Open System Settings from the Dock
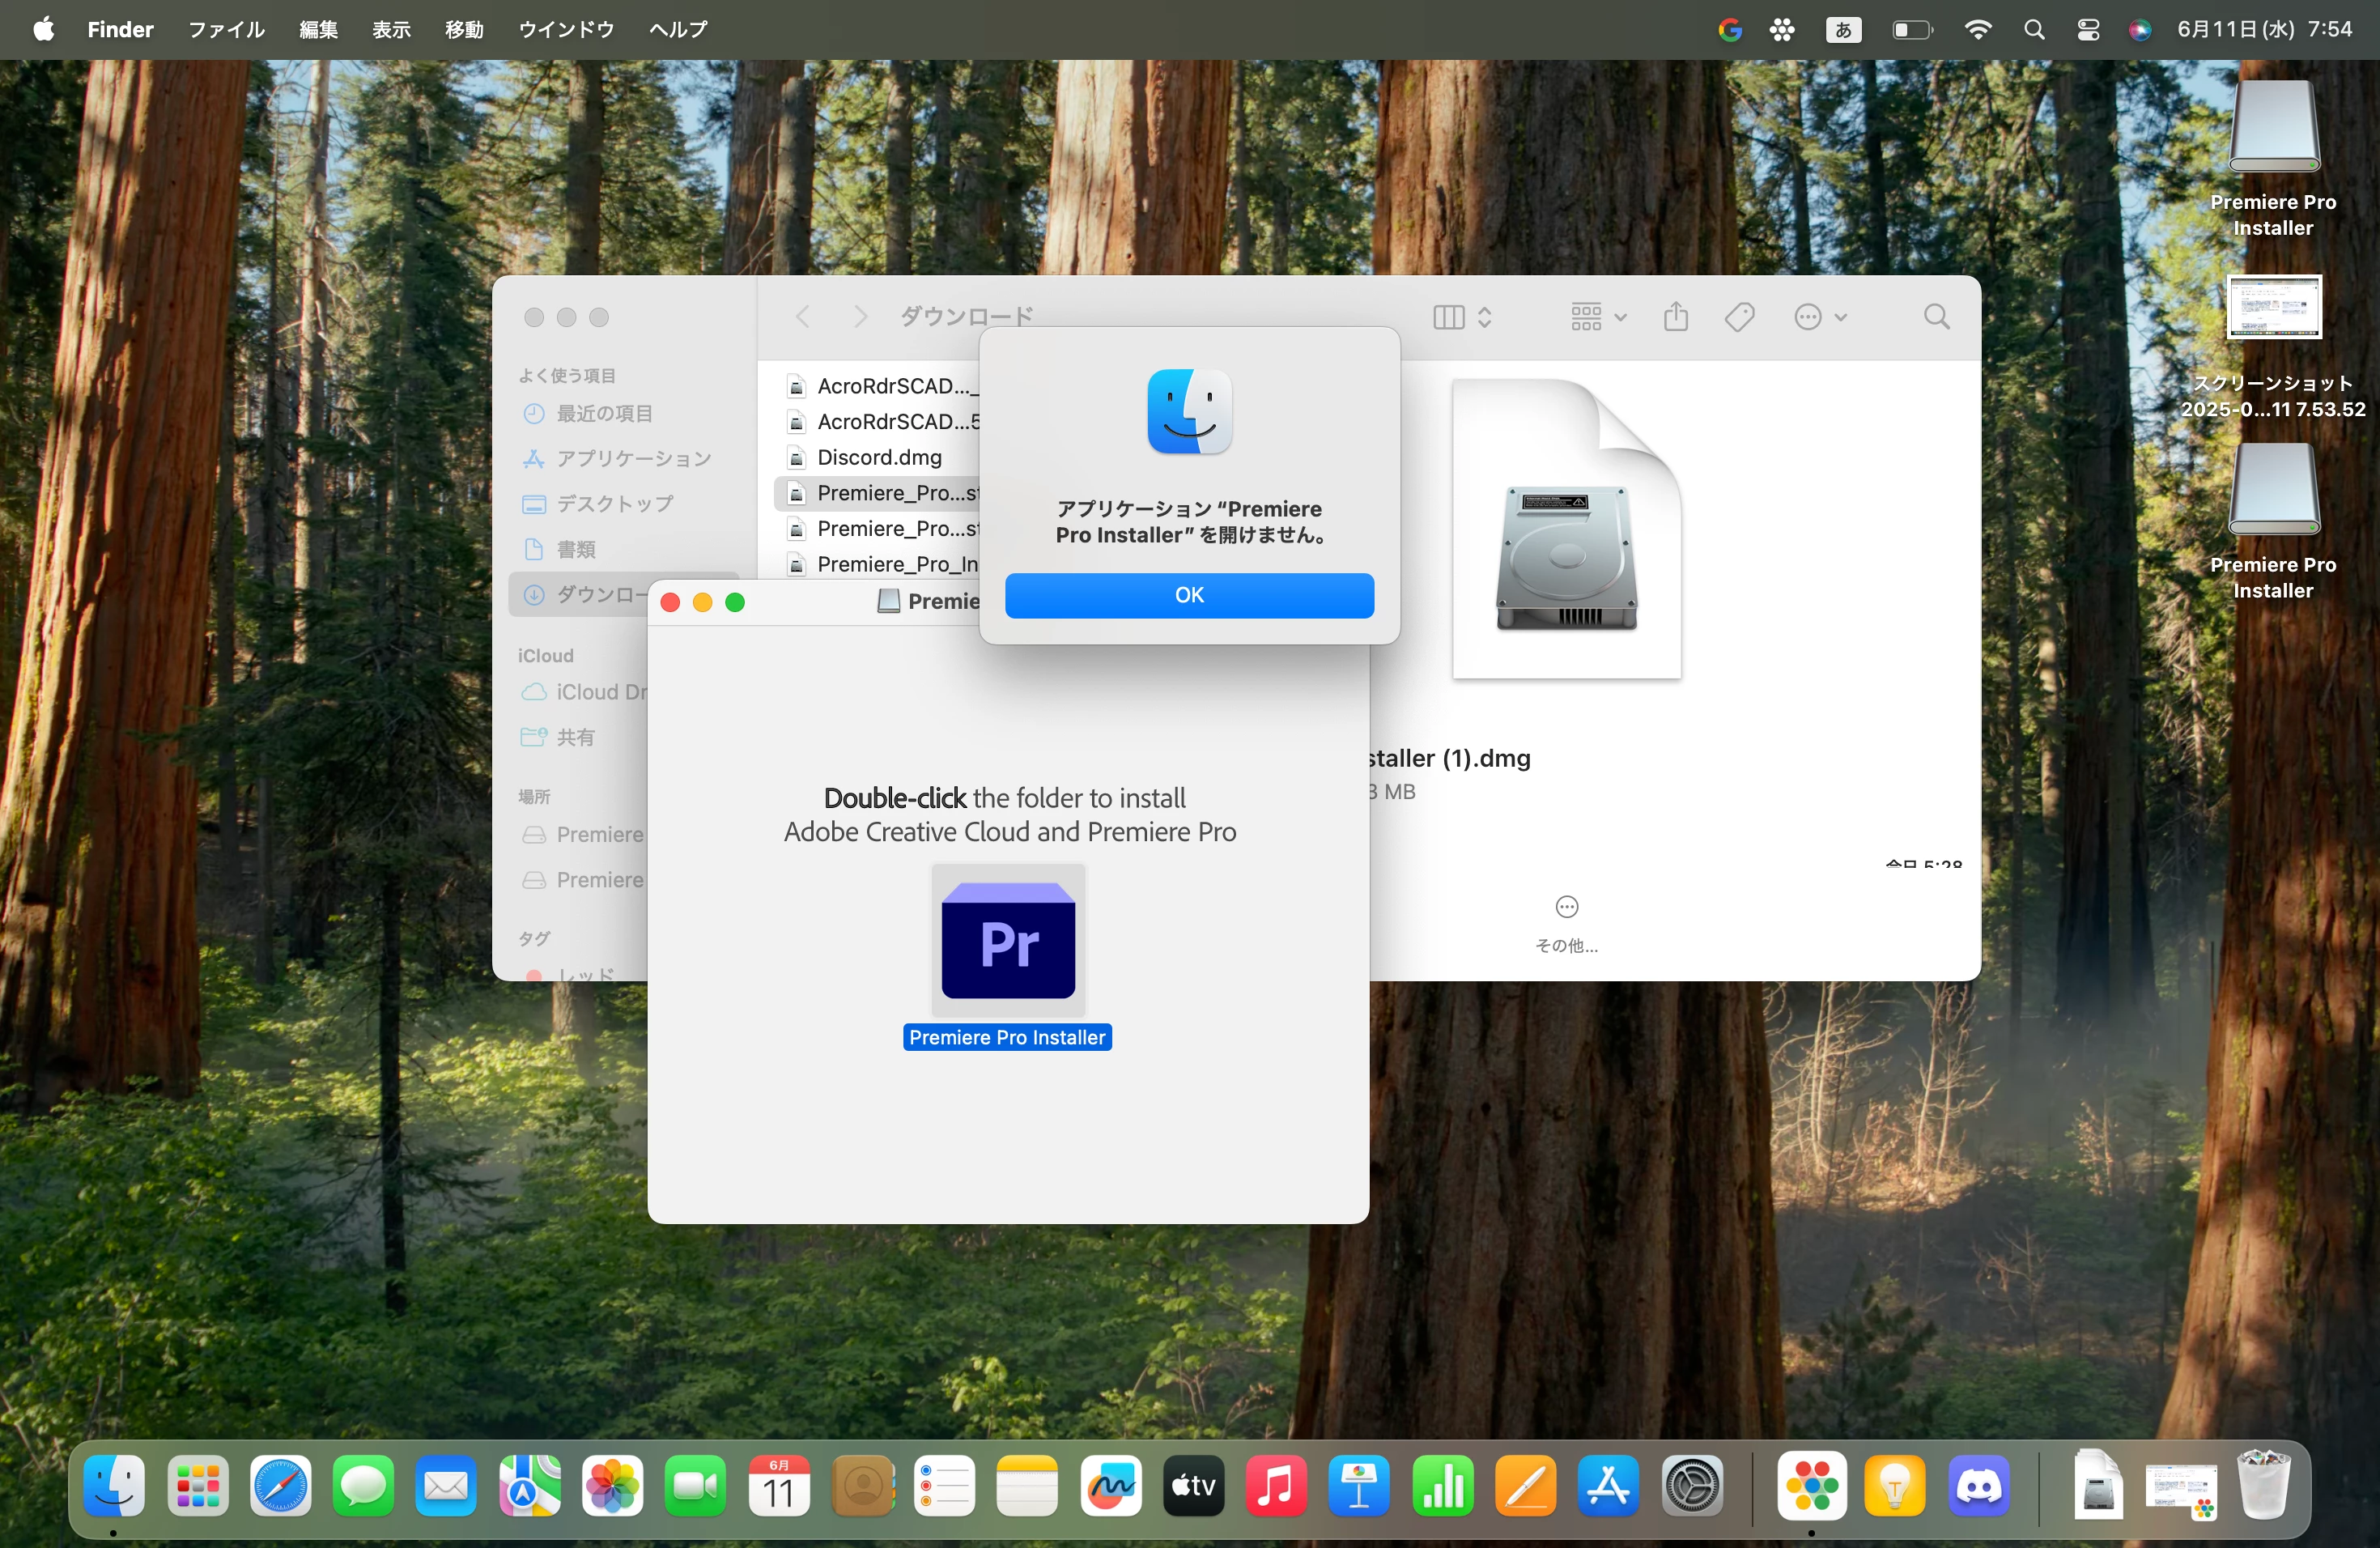Screen dimensions: 2380x1548 tap(1692, 1486)
